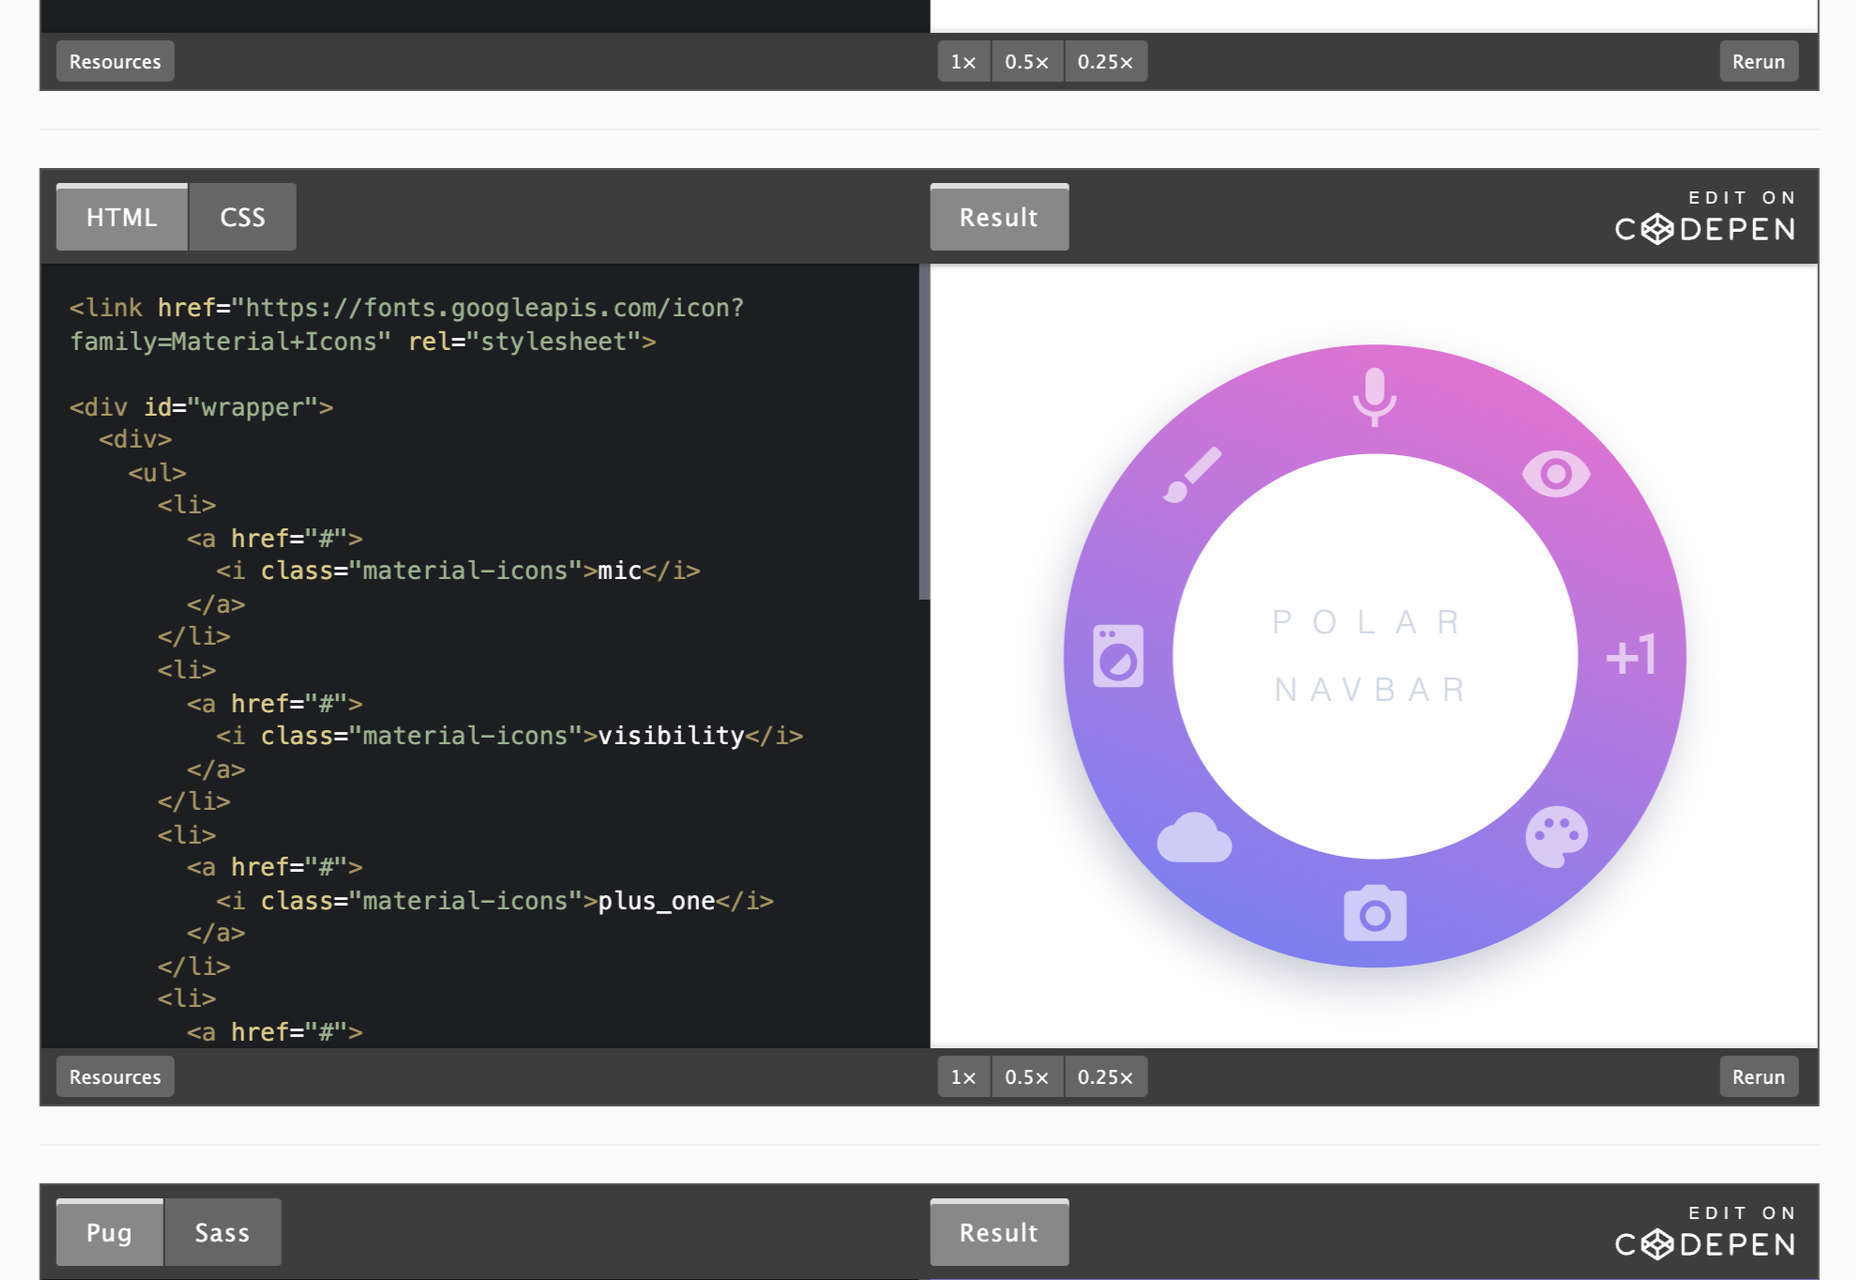Click the 'visibility' text in the code

(671, 736)
